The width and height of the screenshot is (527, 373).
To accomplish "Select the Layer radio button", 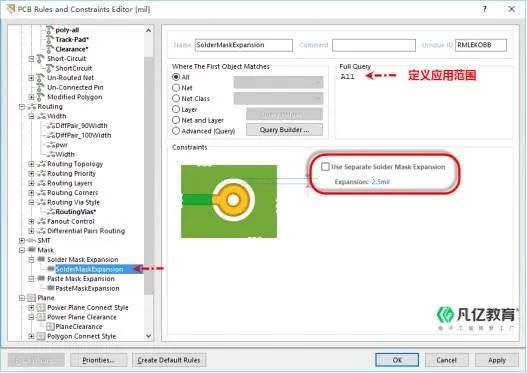I will tap(176, 109).
